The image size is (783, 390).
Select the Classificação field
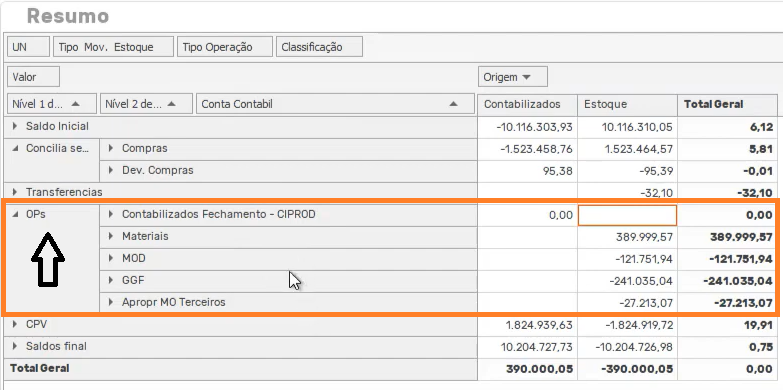[x=319, y=47]
